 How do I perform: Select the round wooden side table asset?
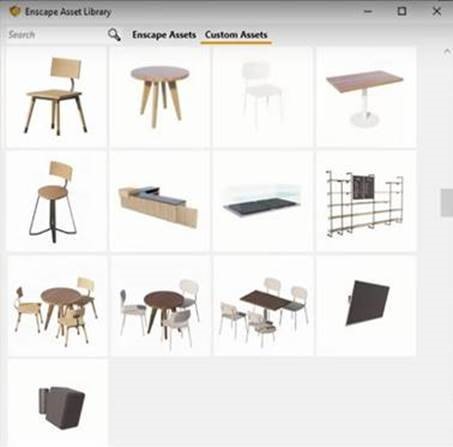160,97
